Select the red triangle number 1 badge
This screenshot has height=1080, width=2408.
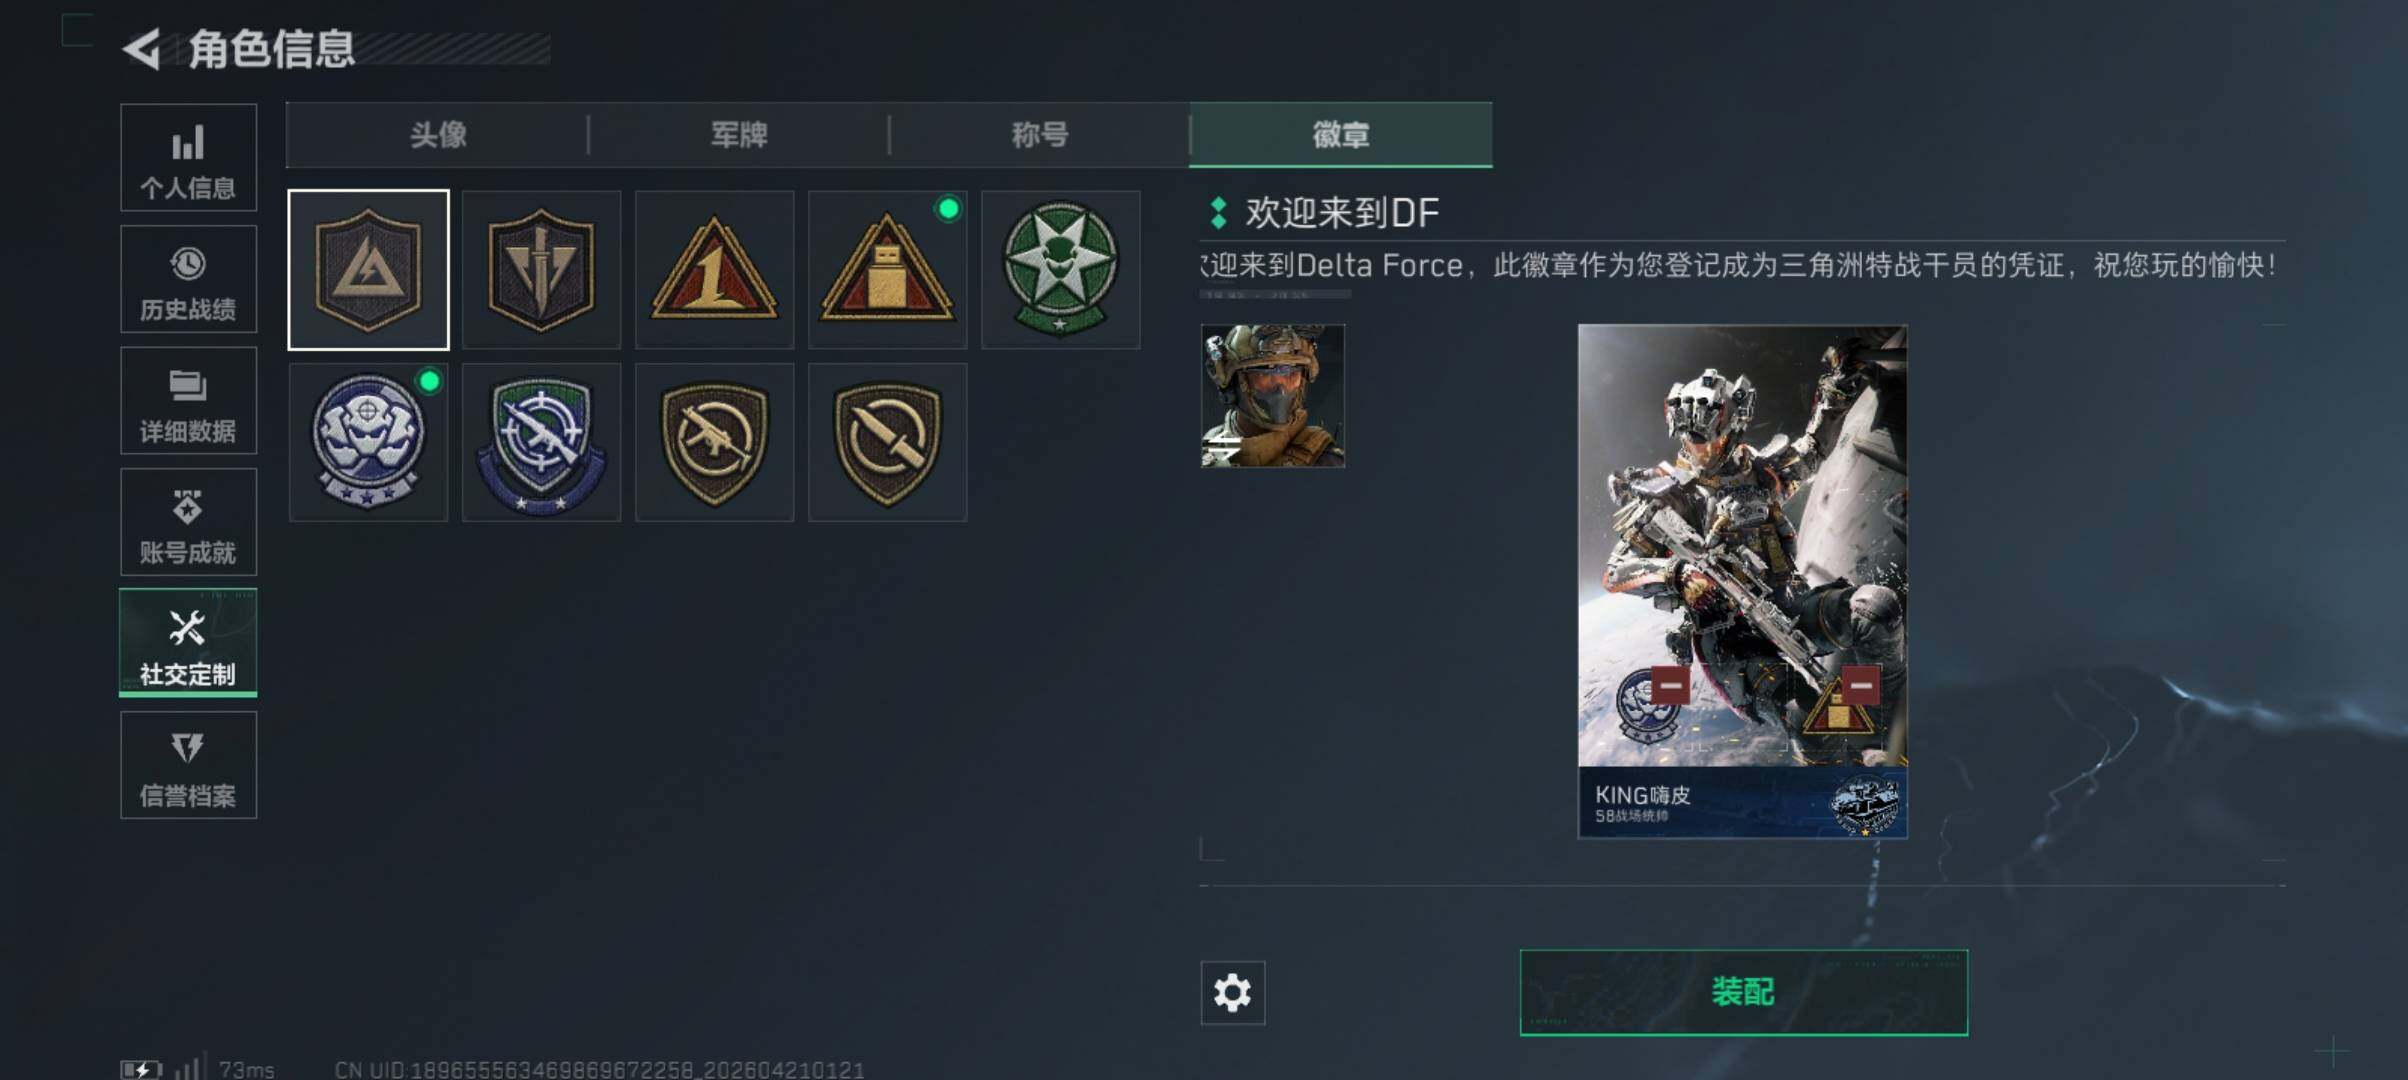click(714, 270)
